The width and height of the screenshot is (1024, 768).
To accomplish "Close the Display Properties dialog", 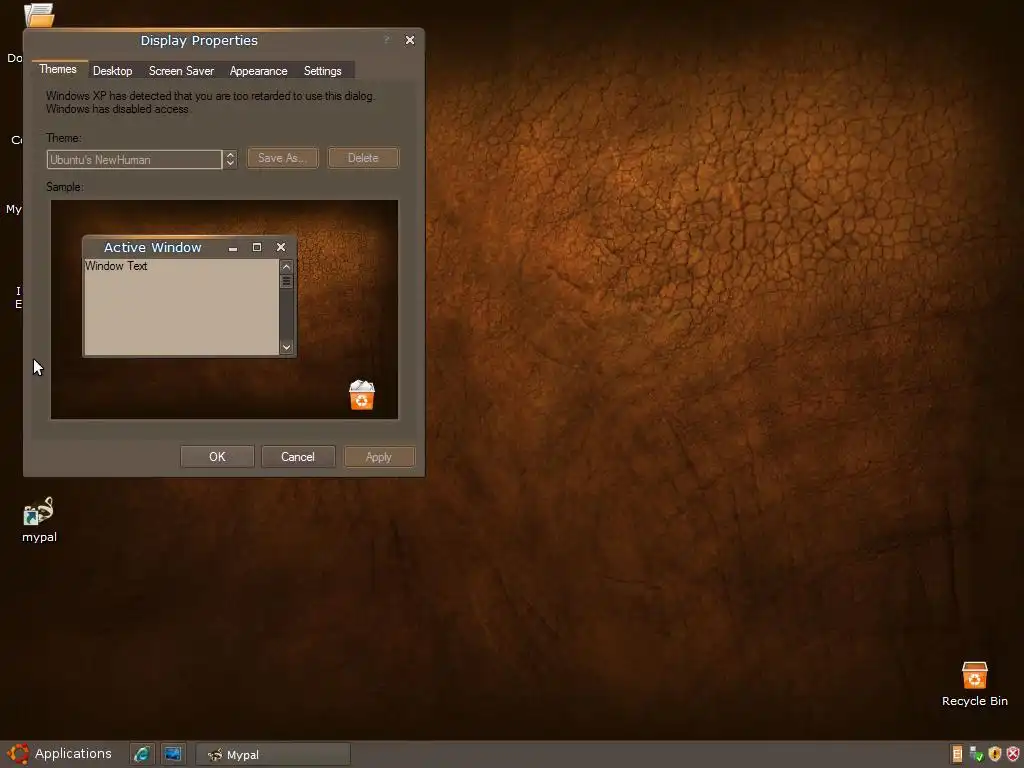I will 410,40.
